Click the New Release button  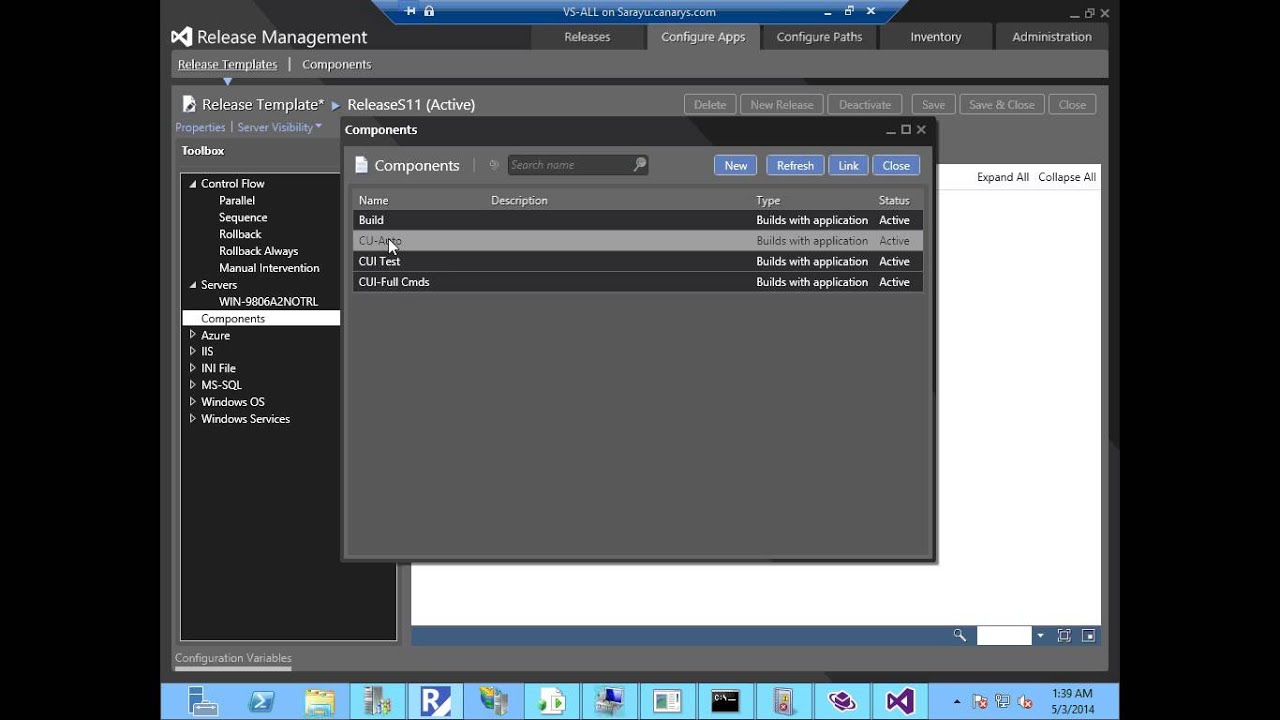[x=782, y=104]
